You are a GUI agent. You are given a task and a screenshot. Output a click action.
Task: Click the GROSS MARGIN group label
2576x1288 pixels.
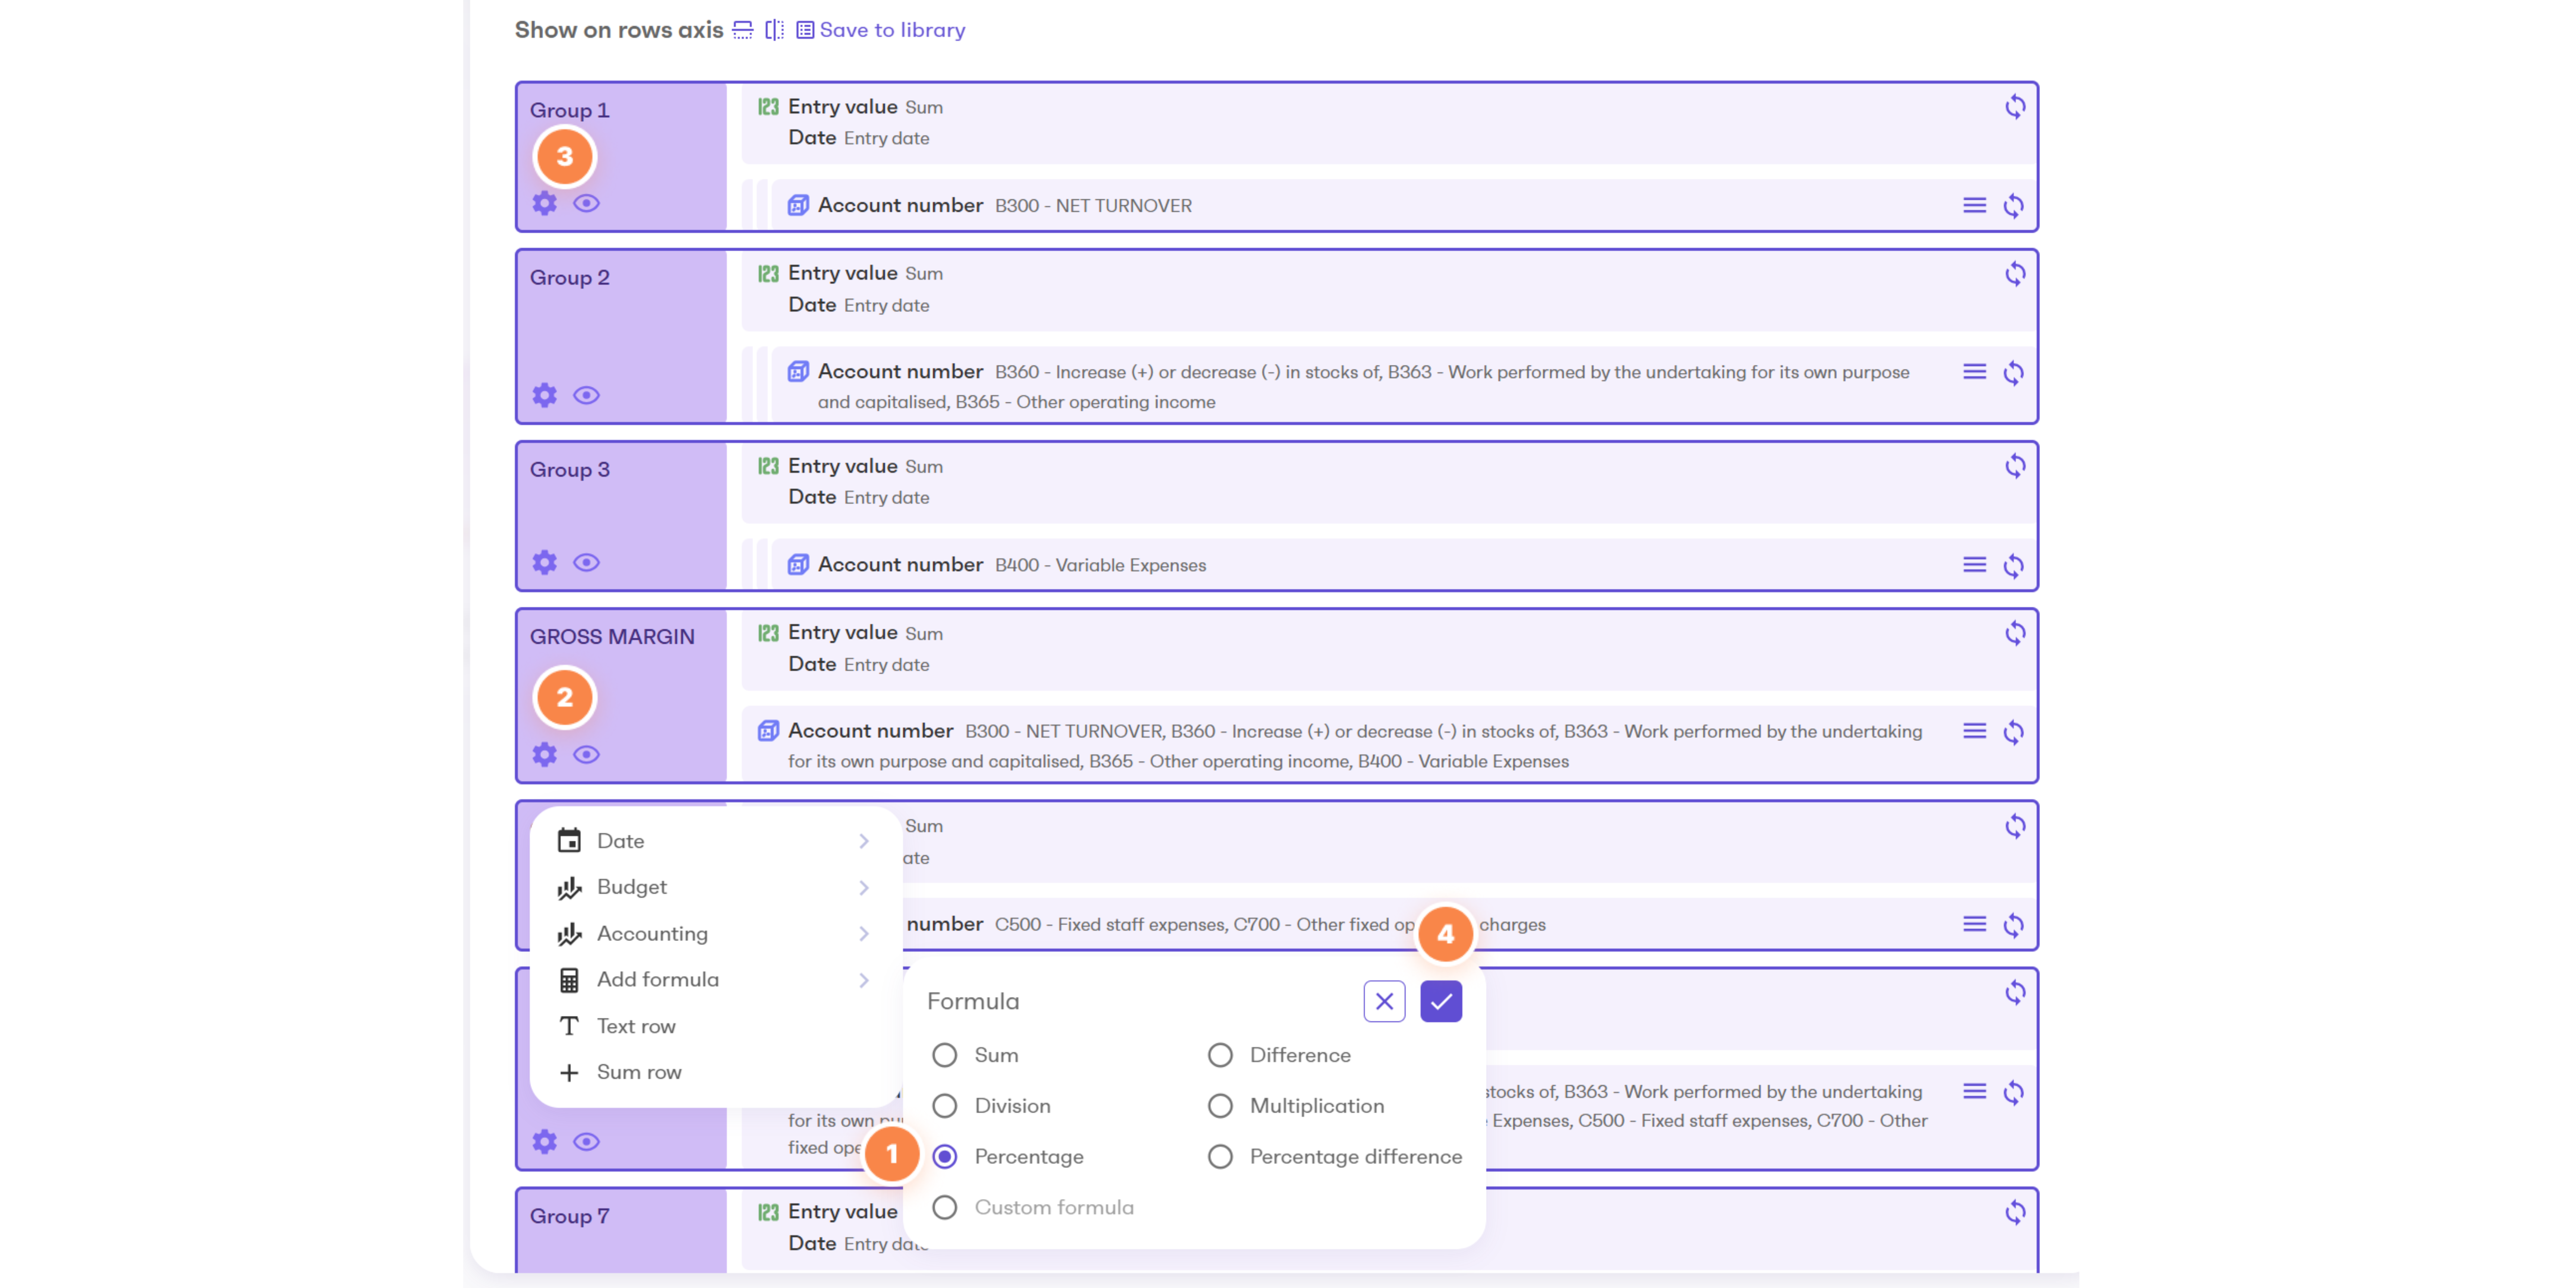612,637
